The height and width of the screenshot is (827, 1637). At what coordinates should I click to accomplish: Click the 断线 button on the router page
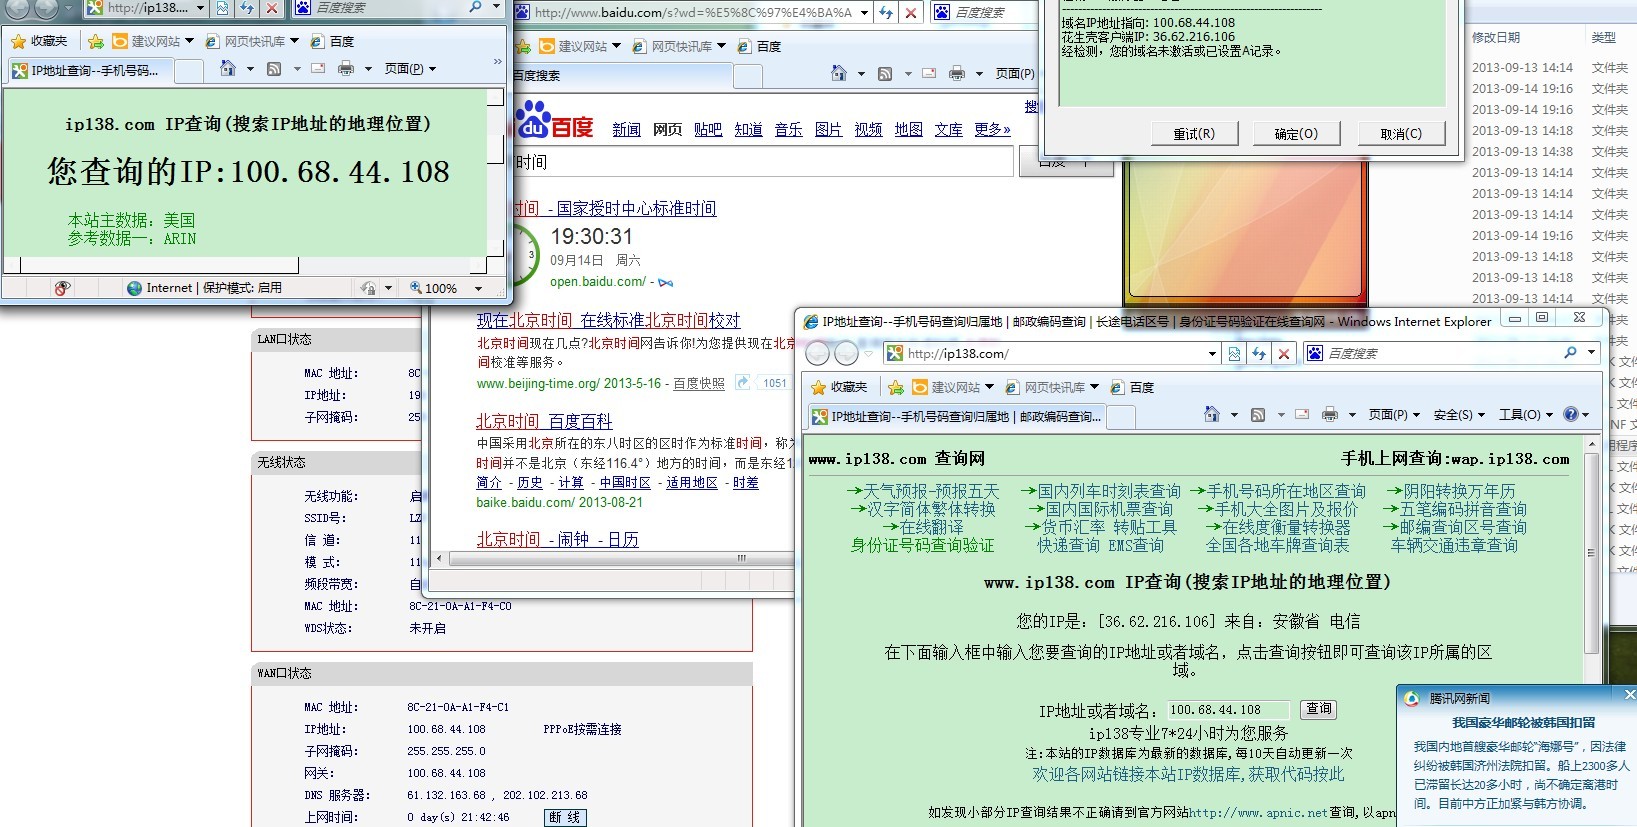pyautogui.click(x=565, y=817)
